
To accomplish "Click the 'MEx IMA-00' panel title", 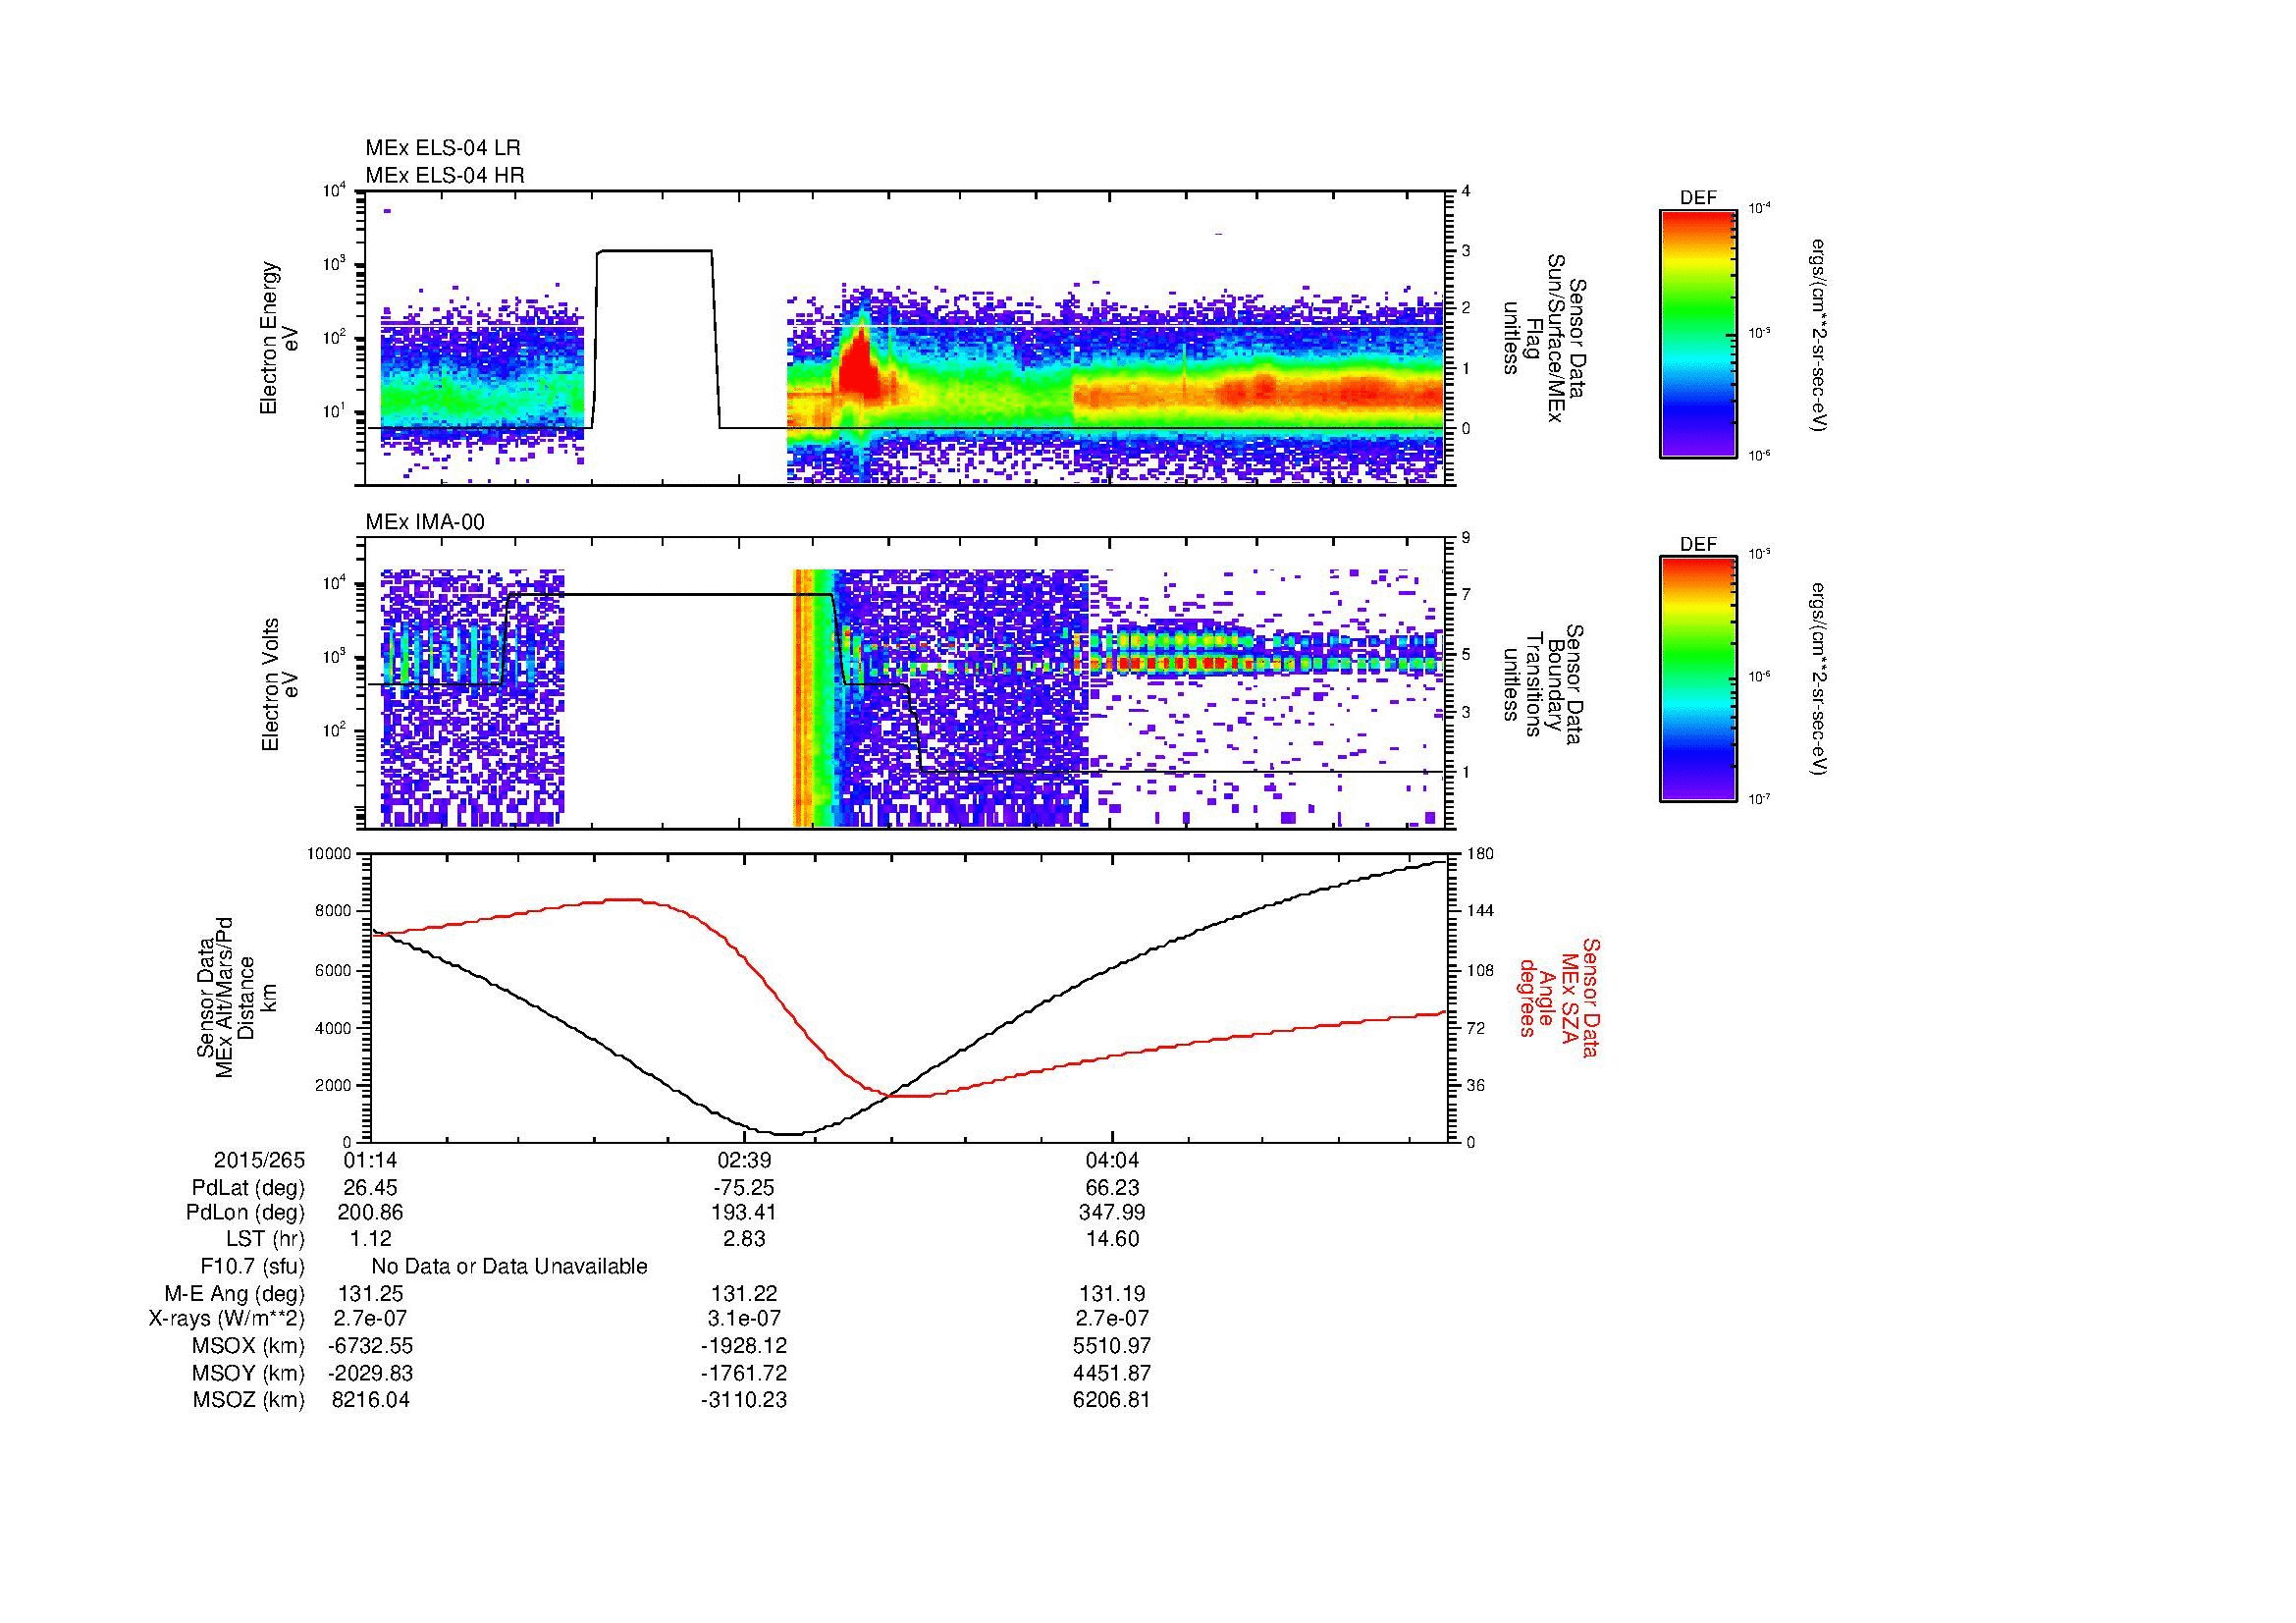I will point(425,522).
